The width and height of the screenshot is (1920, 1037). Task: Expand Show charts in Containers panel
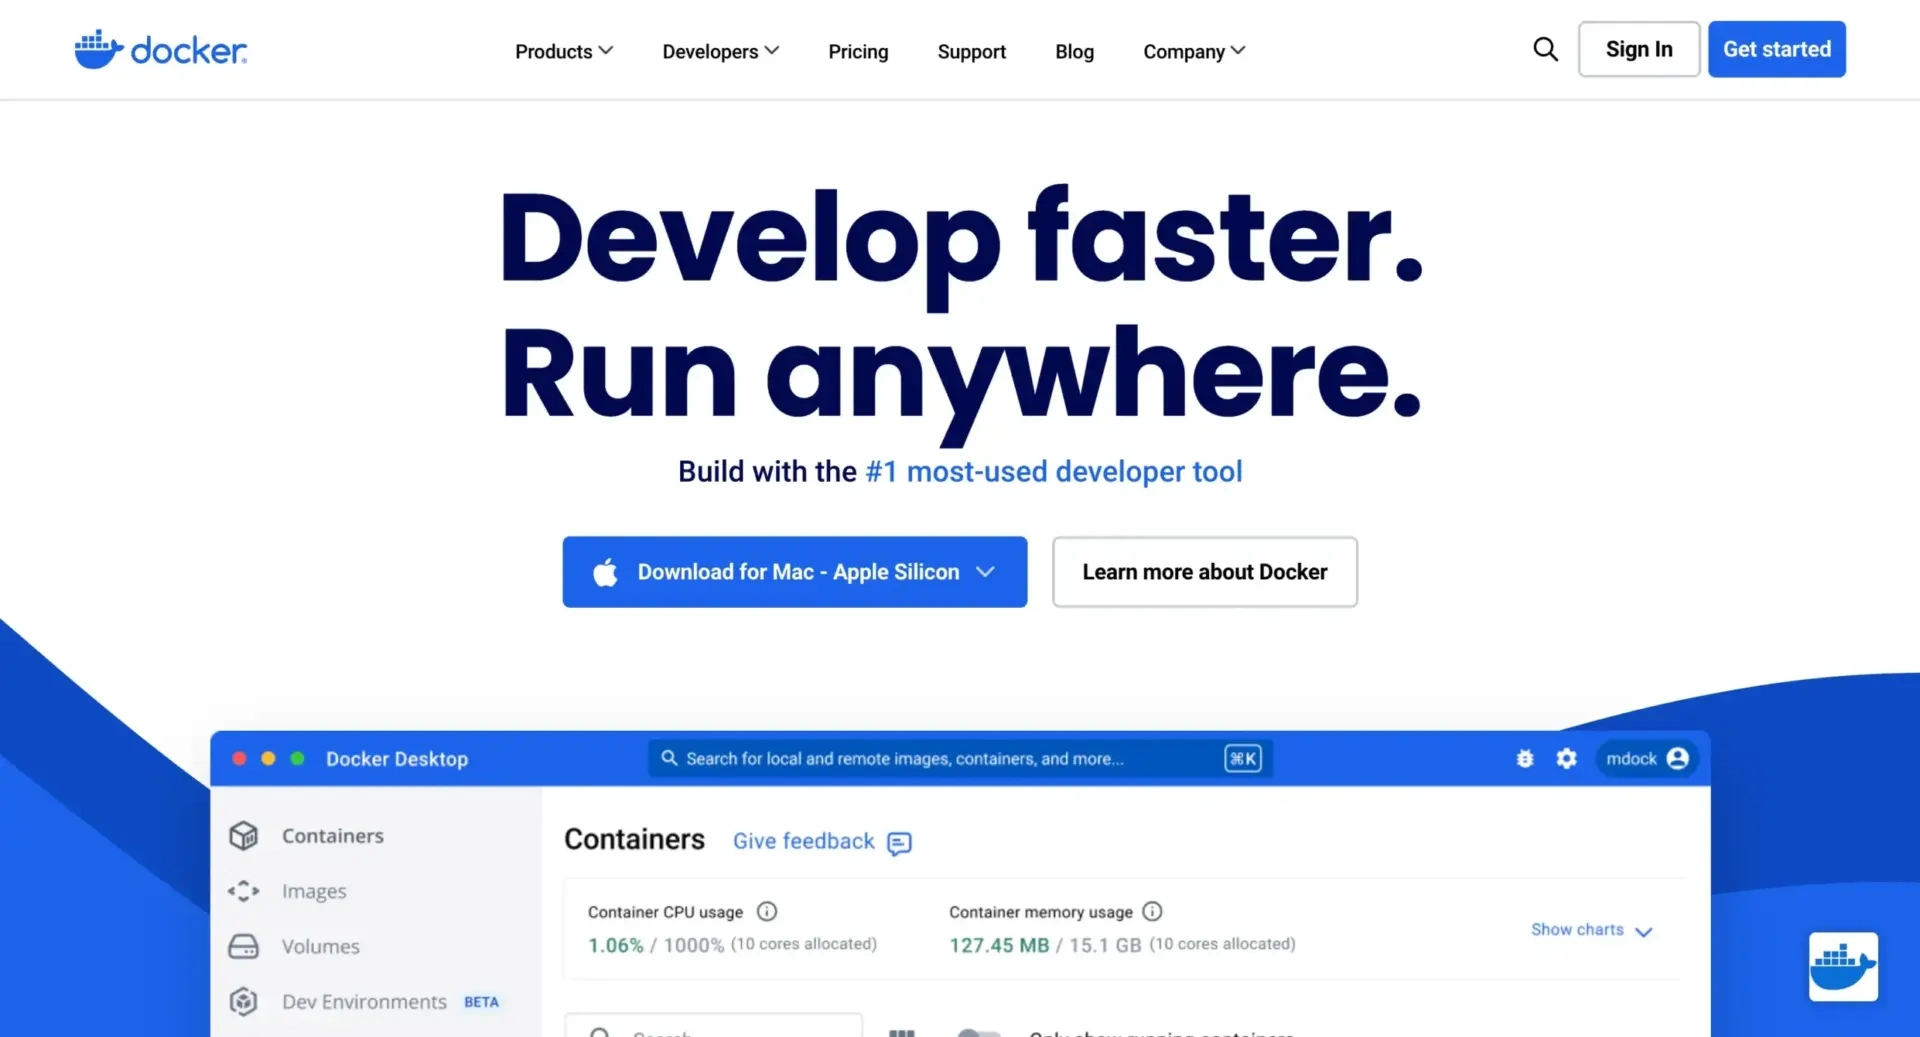click(x=1590, y=930)
